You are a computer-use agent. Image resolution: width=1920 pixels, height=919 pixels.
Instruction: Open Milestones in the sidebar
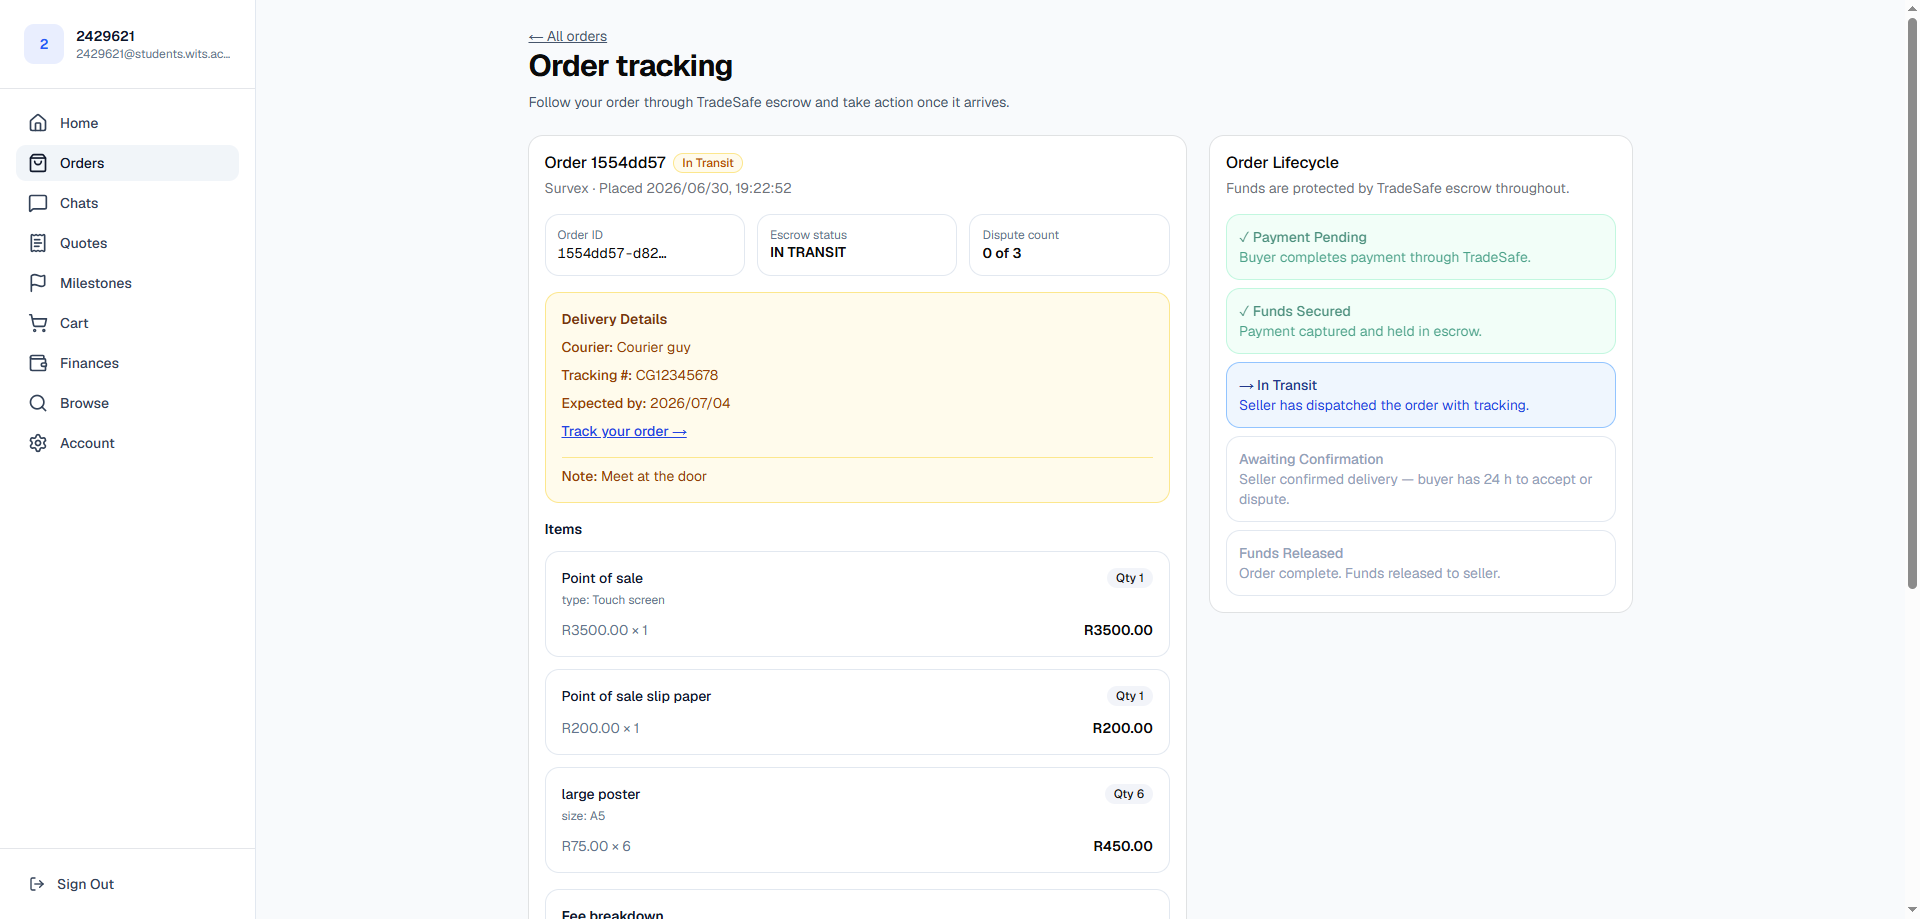click(x=127, y=283)
